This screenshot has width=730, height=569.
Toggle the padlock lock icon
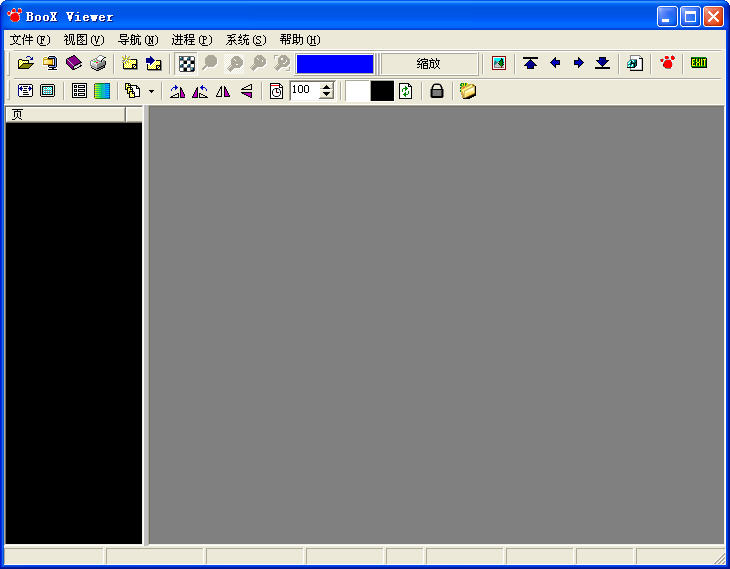437,91
